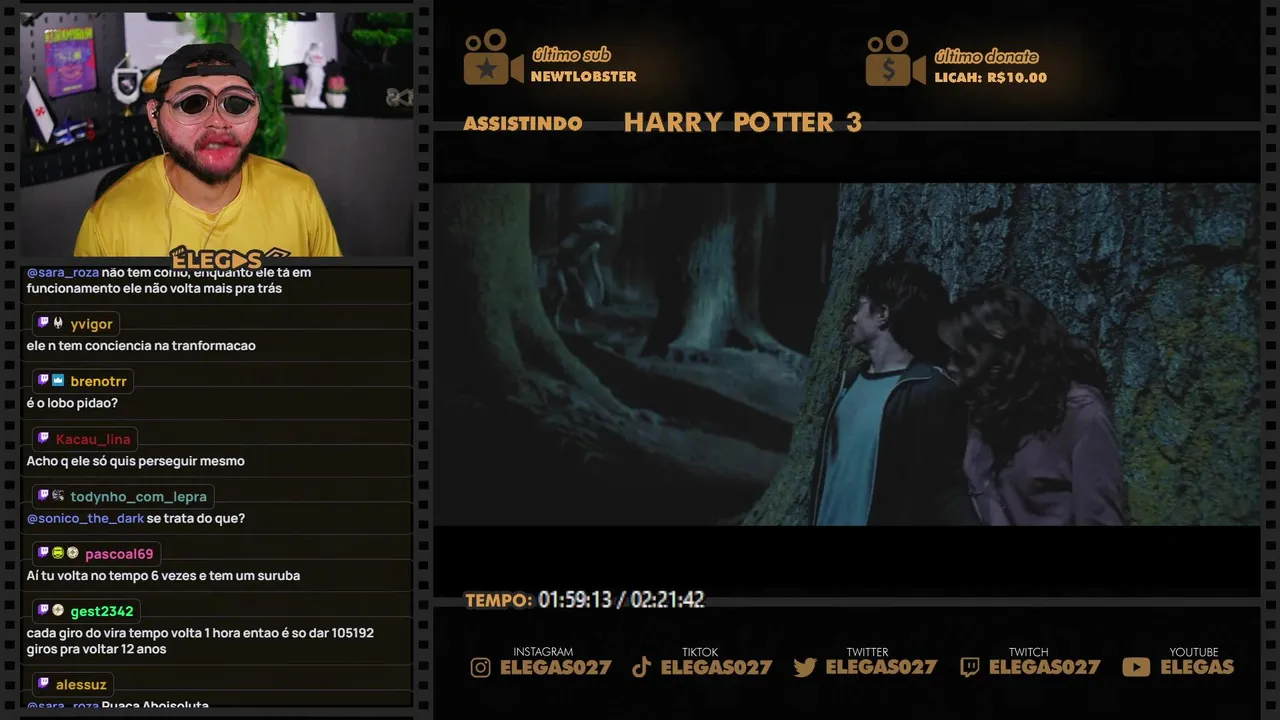
Task: Open ELEGAS YouTube channel name
Action: 1197,668
